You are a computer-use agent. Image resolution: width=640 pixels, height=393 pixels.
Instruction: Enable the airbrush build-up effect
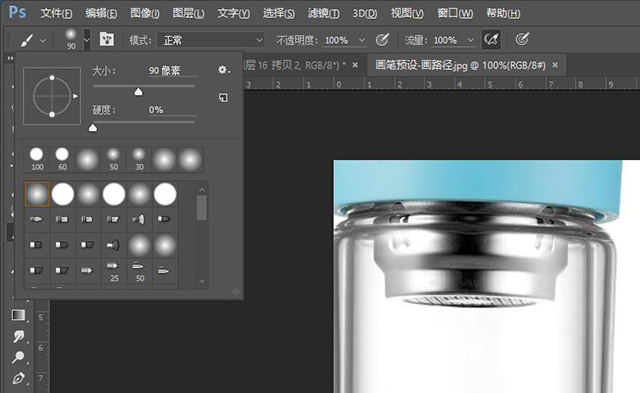coord(491,40)
